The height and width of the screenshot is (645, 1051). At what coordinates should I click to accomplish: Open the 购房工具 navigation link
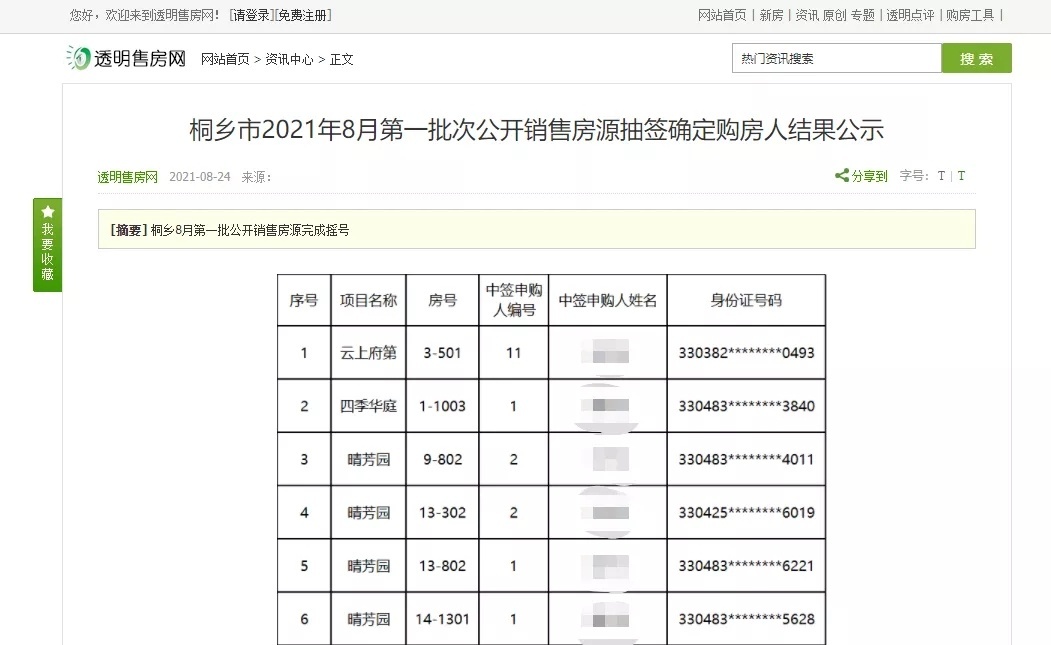click(x=970, y=15)
